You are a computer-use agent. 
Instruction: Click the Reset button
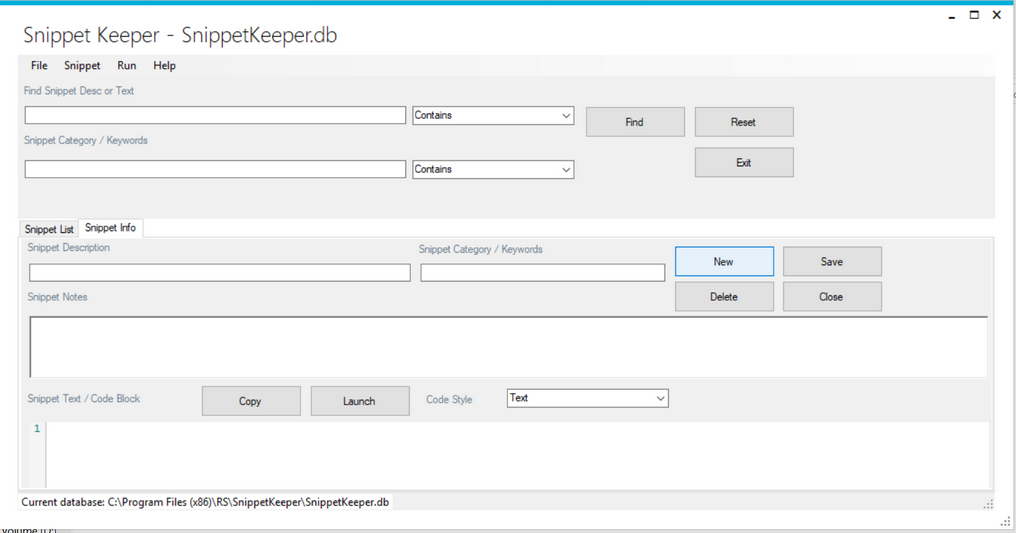[x=744, y=122]
